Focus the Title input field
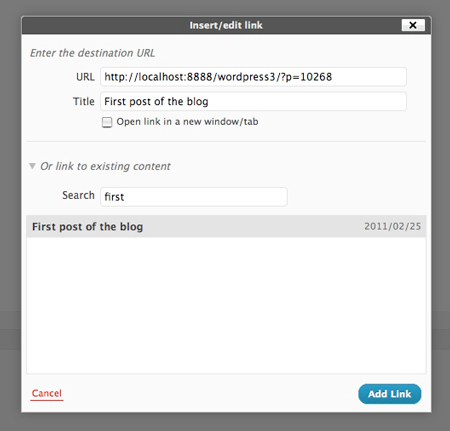This screenshot has height=431, width=450. pyautogui.click(x=253, y=101)
